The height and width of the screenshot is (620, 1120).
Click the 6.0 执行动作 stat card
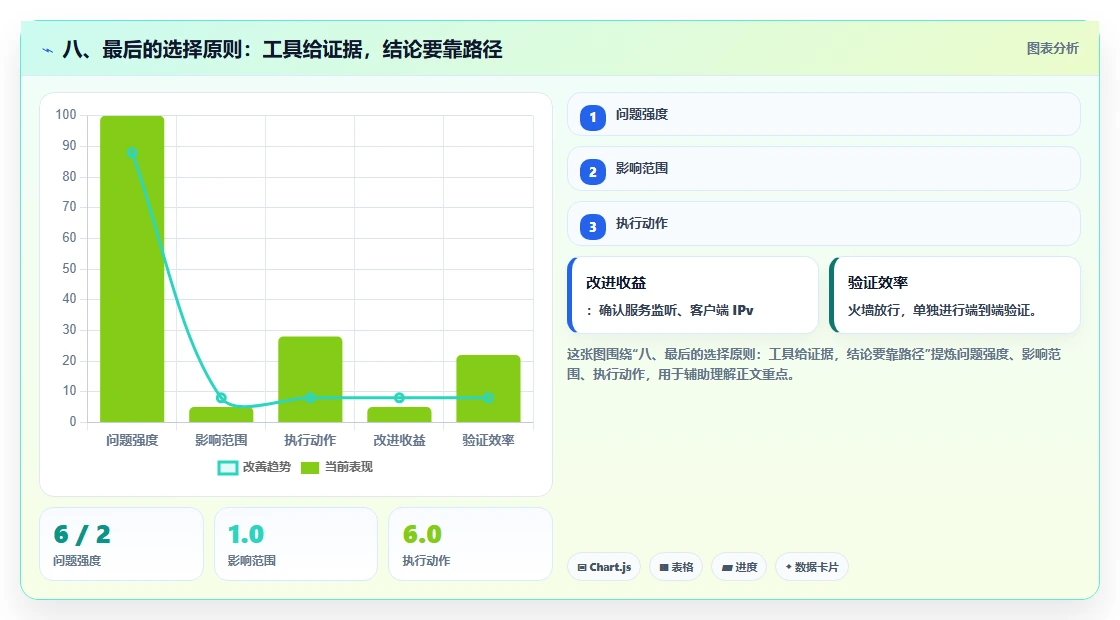click(x=470, y=544)
